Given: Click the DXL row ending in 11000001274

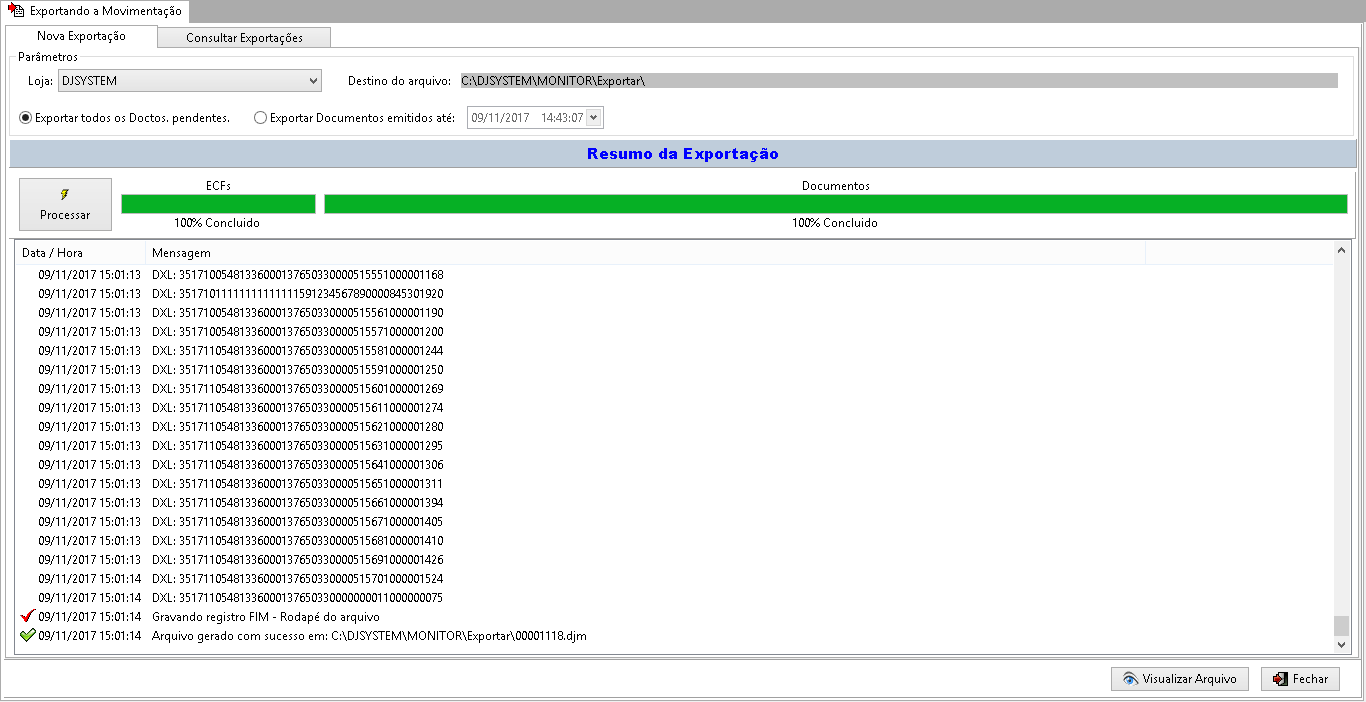Looking at the screenshot, I should click(x=675, y=407).
